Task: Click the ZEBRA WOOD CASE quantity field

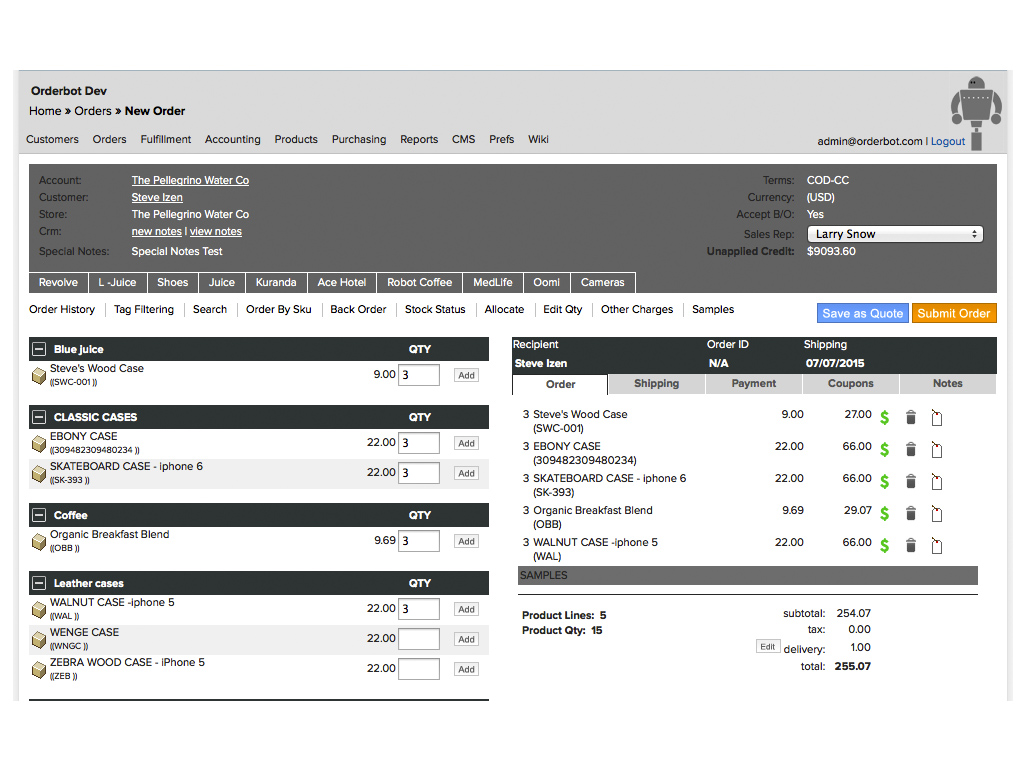Action: [x=419, y=669]
